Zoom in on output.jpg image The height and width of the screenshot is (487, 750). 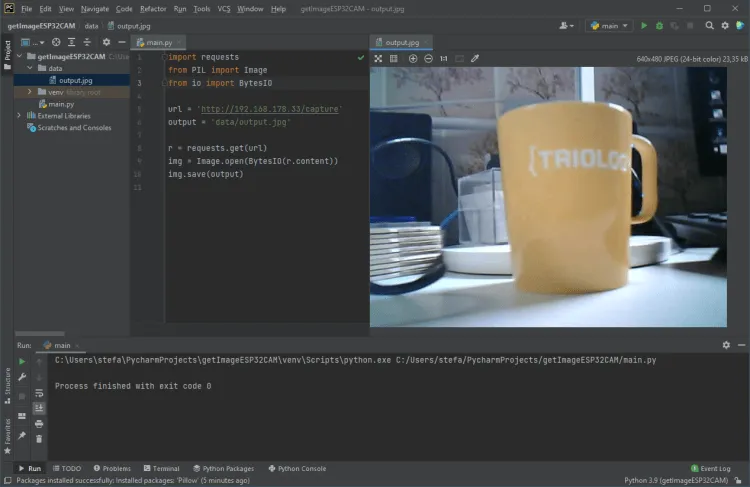pyautogui.click(x=413, y=58)
